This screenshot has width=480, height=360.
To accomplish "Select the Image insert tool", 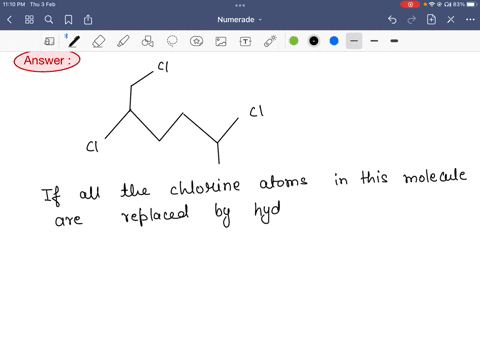I will tap(221, 41).
